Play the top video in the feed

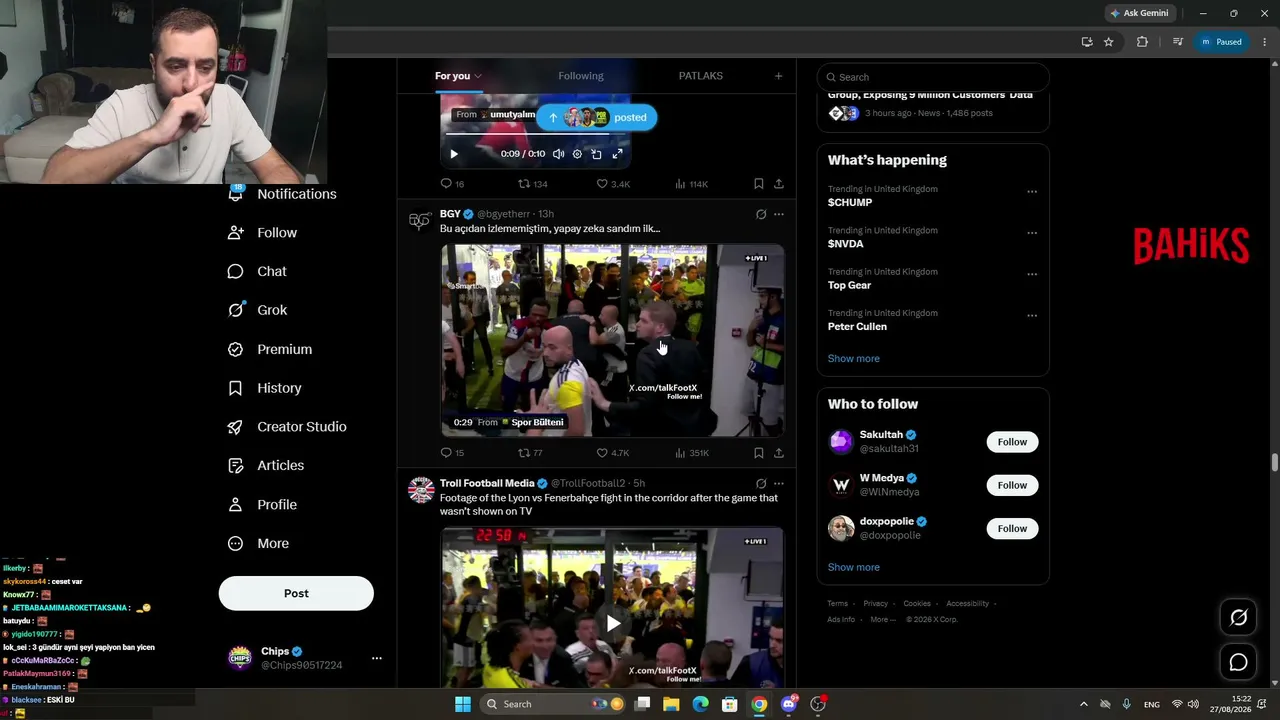[454, 154]
